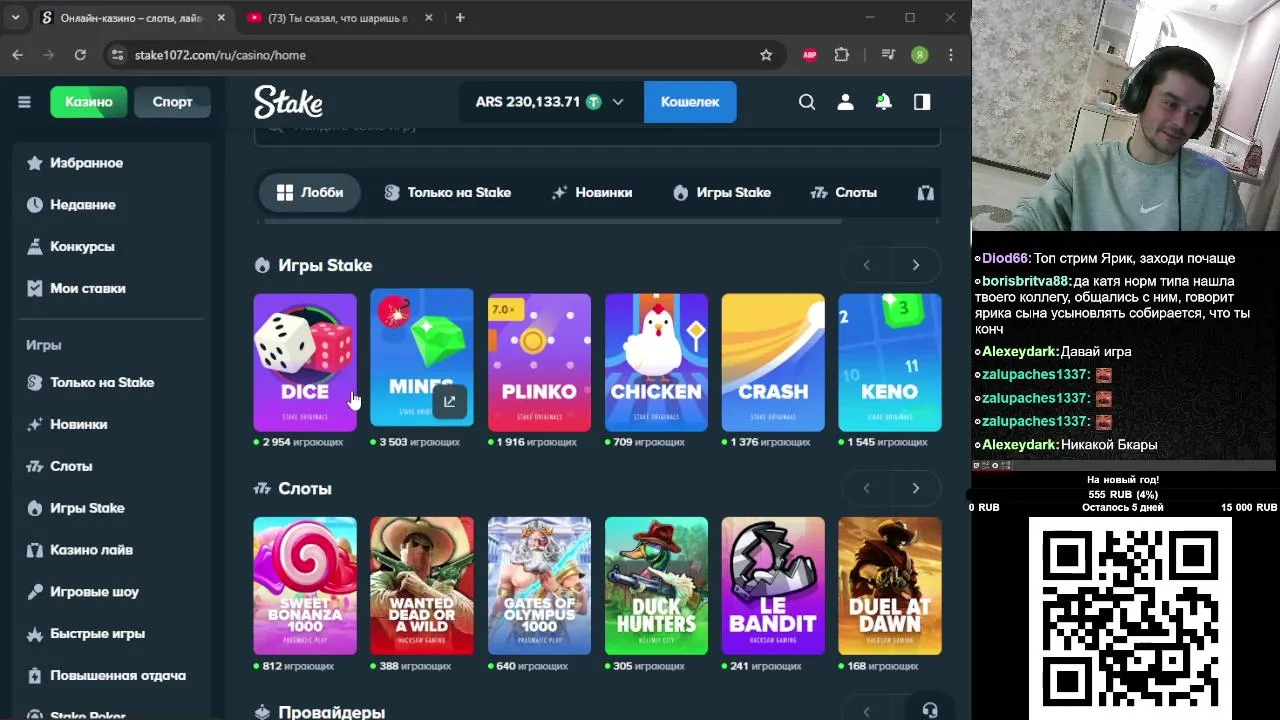Close the YouTube browser tab

(x=429, y=18)
